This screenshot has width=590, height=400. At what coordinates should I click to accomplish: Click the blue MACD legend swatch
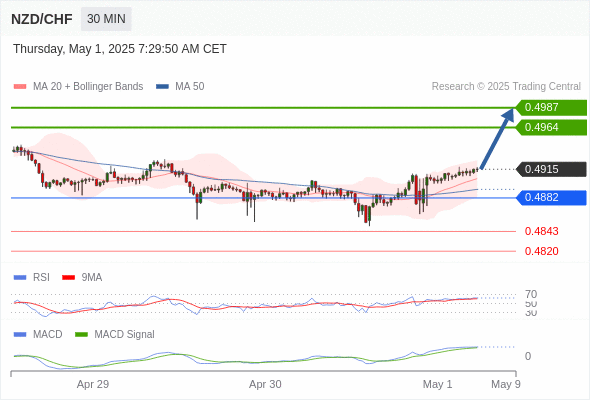click(20, 334)
